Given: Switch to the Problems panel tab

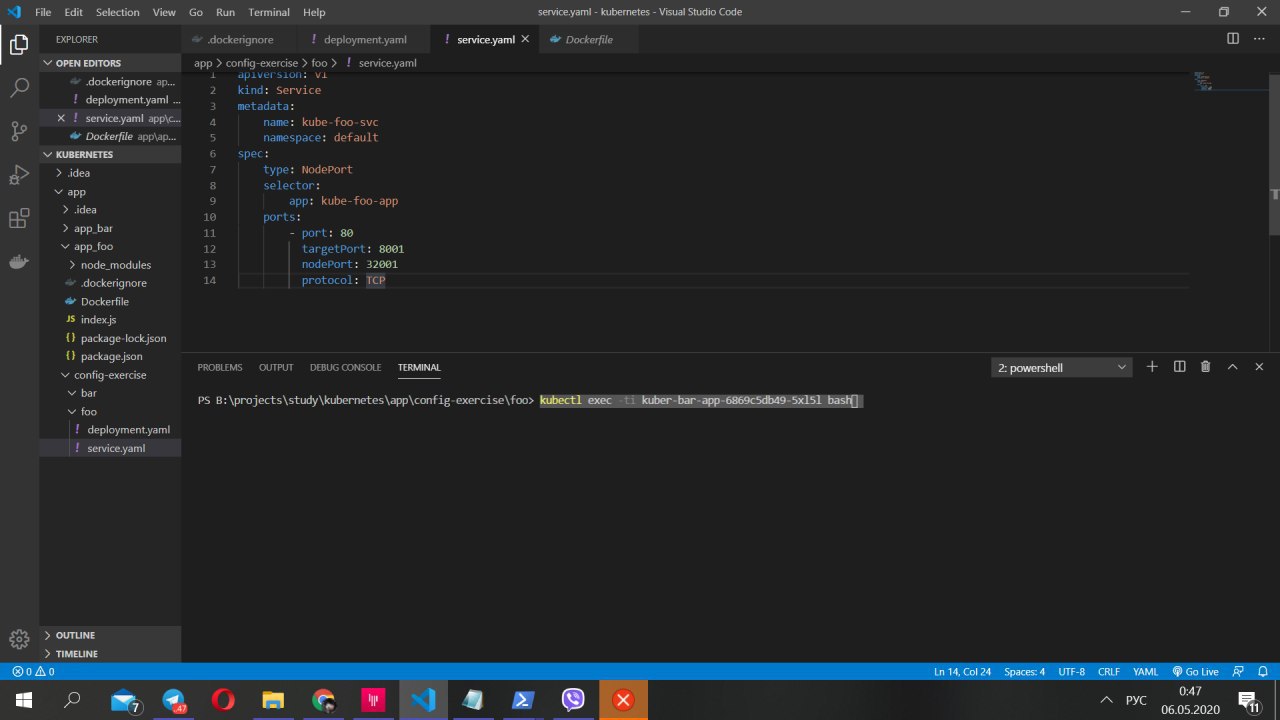Looking at the screenshot, I should (220, 367).
